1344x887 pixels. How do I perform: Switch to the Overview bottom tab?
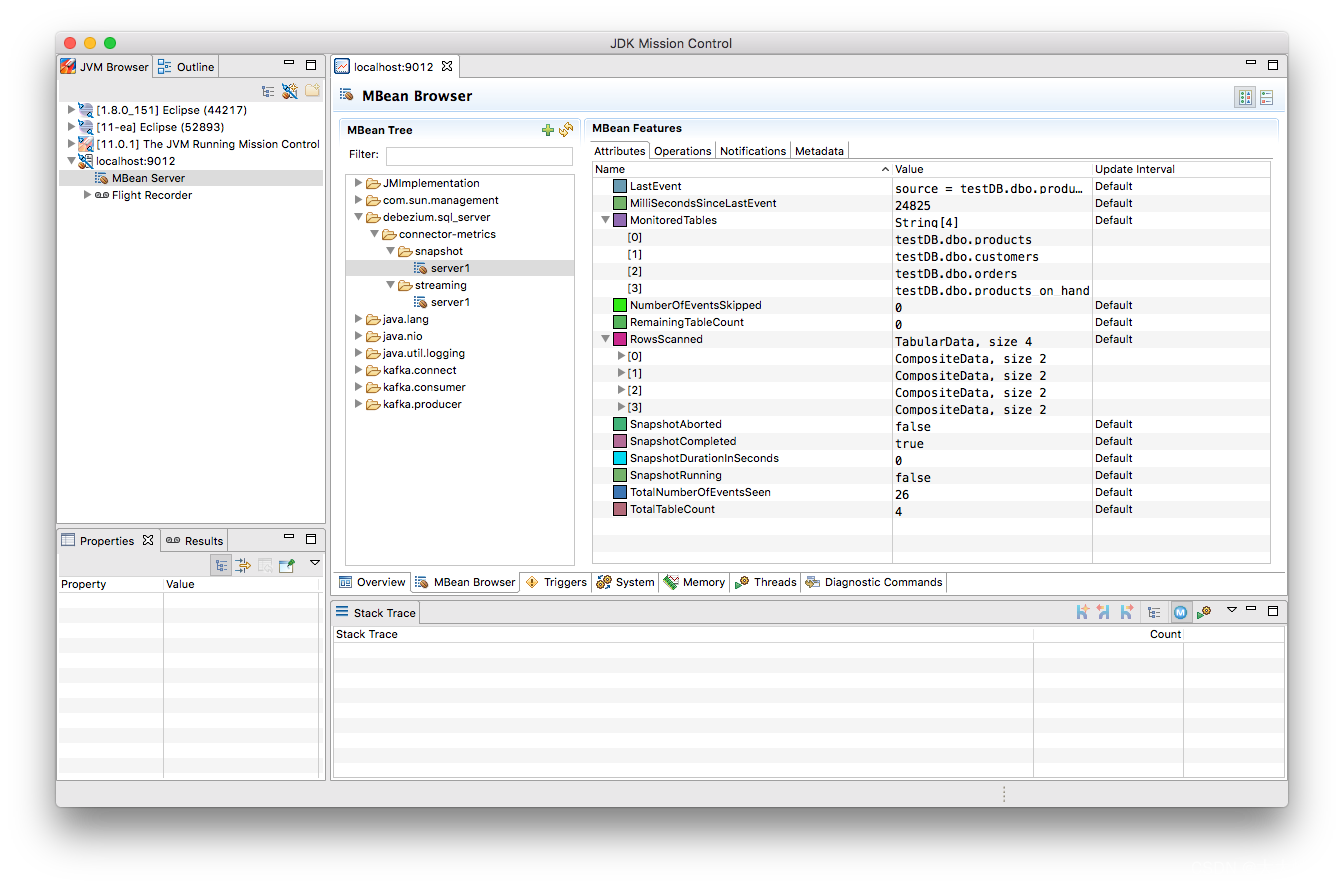coord(372,582)
